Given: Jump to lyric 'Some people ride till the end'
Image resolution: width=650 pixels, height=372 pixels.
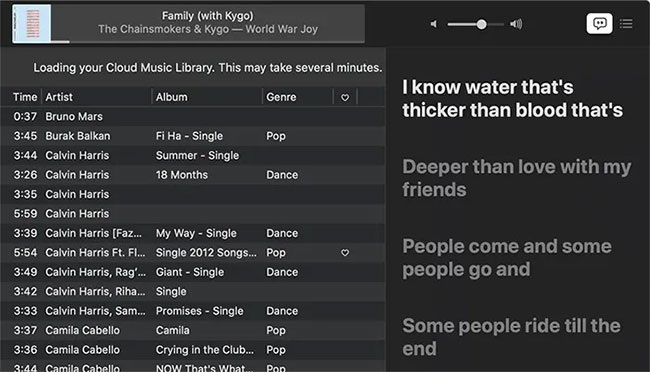Looking at the screenshot, I should point(511,337).
